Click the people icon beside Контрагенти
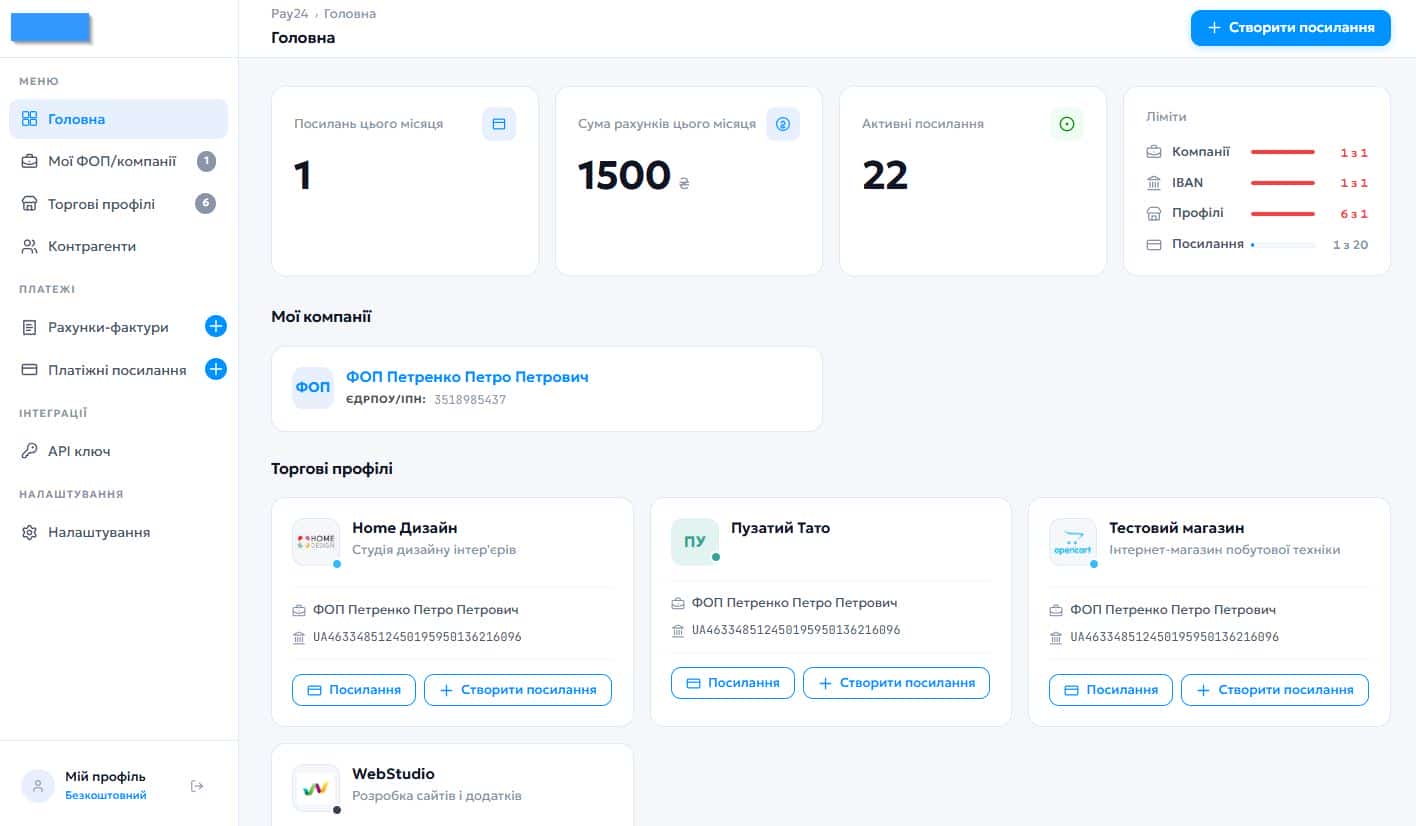 pos(30,246)
